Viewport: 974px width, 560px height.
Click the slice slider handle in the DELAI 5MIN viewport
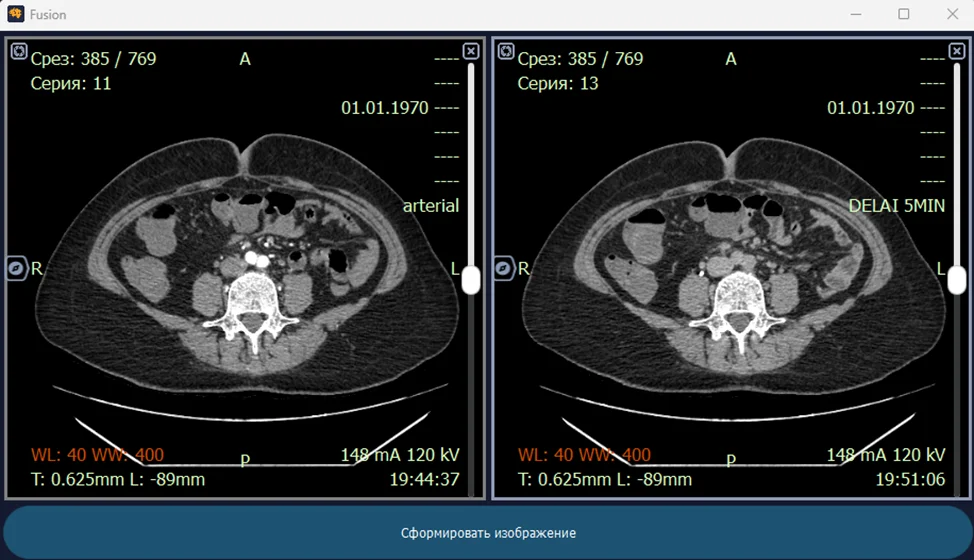[957, 279]
